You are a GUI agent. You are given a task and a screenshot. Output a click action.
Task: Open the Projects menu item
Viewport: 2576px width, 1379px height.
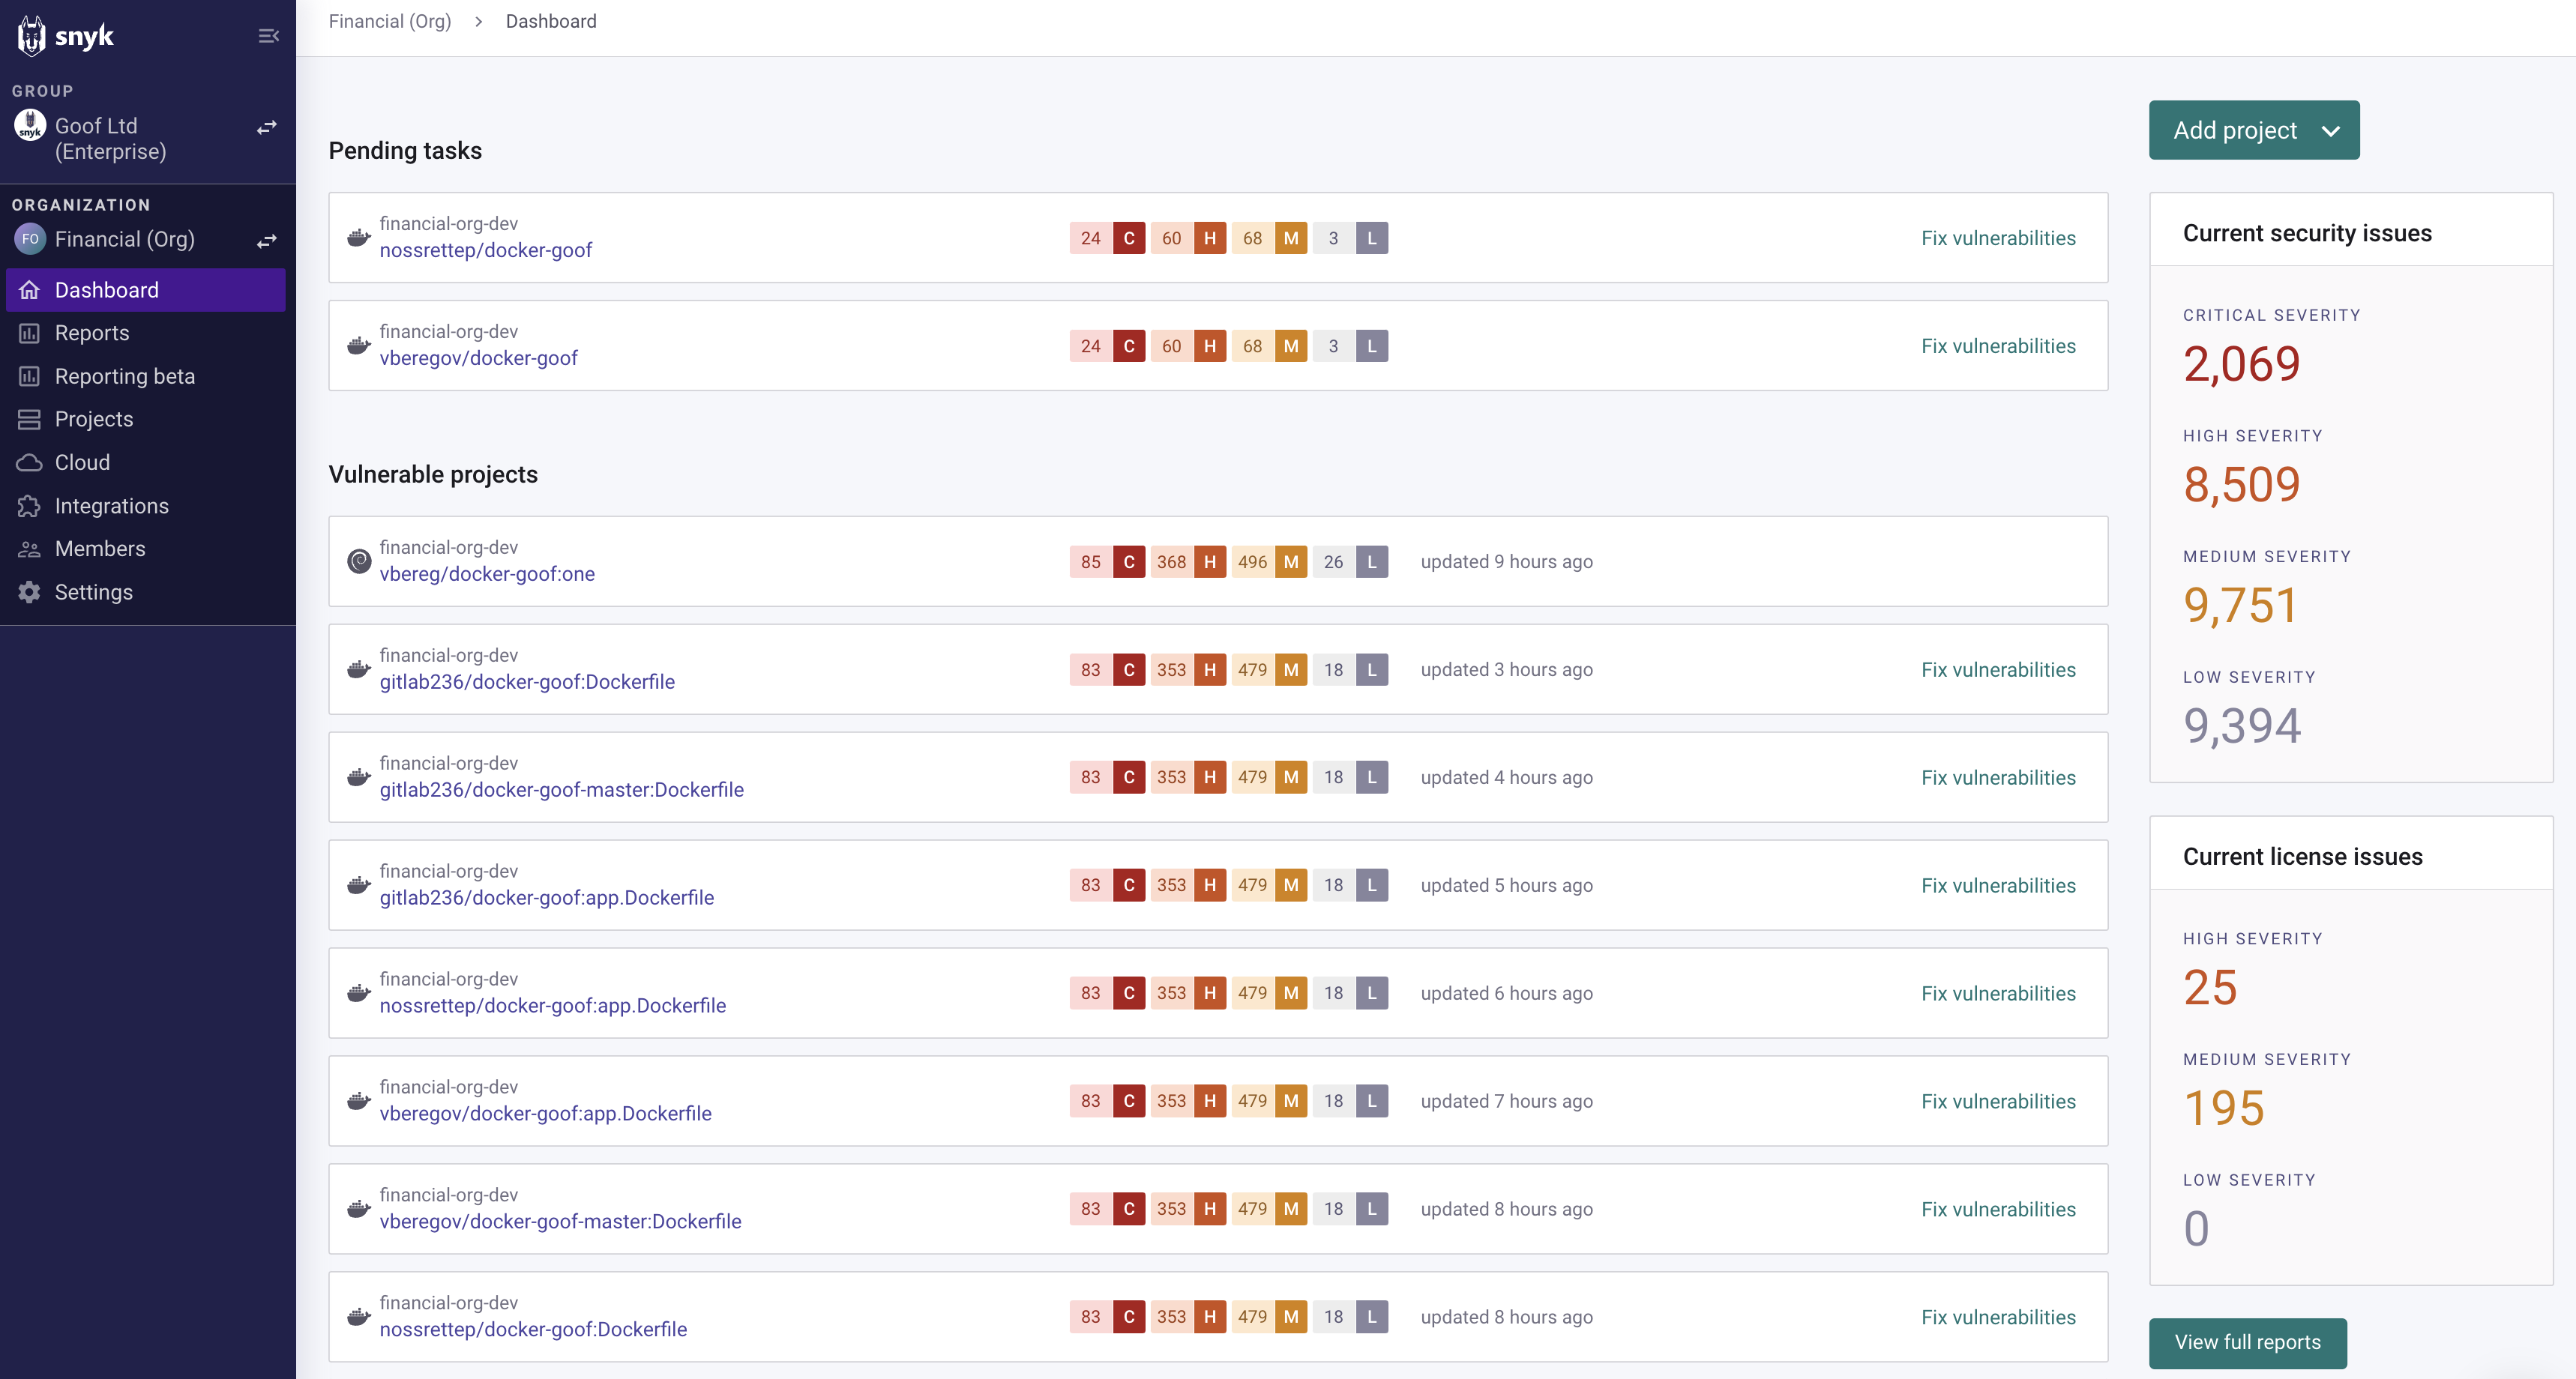point(94,419)
